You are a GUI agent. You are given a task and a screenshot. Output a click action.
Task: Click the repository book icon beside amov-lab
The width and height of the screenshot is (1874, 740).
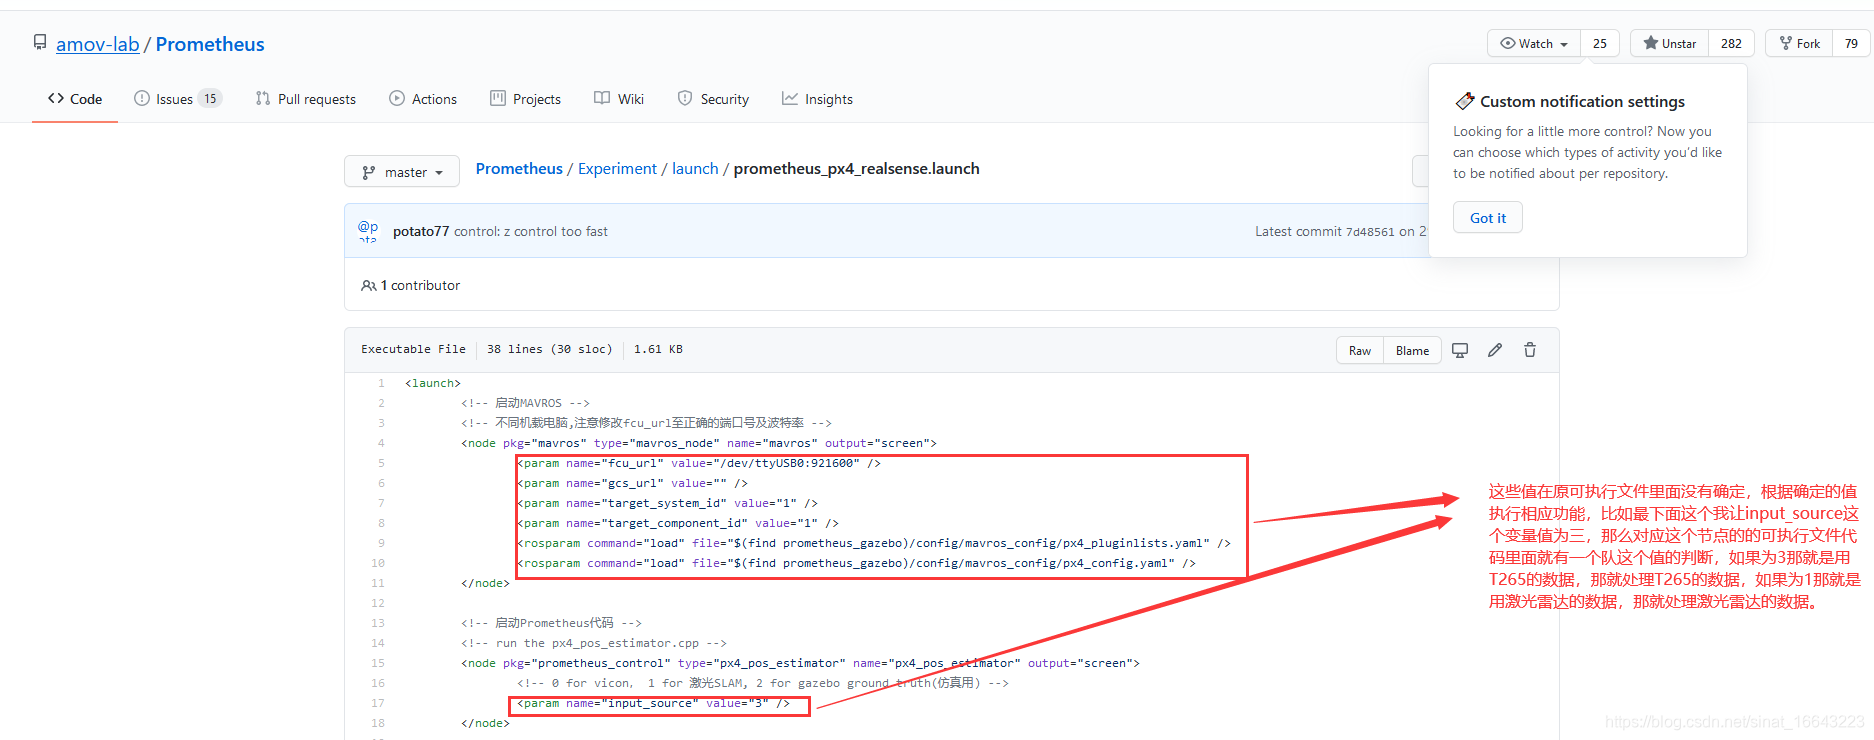(40, 42)
